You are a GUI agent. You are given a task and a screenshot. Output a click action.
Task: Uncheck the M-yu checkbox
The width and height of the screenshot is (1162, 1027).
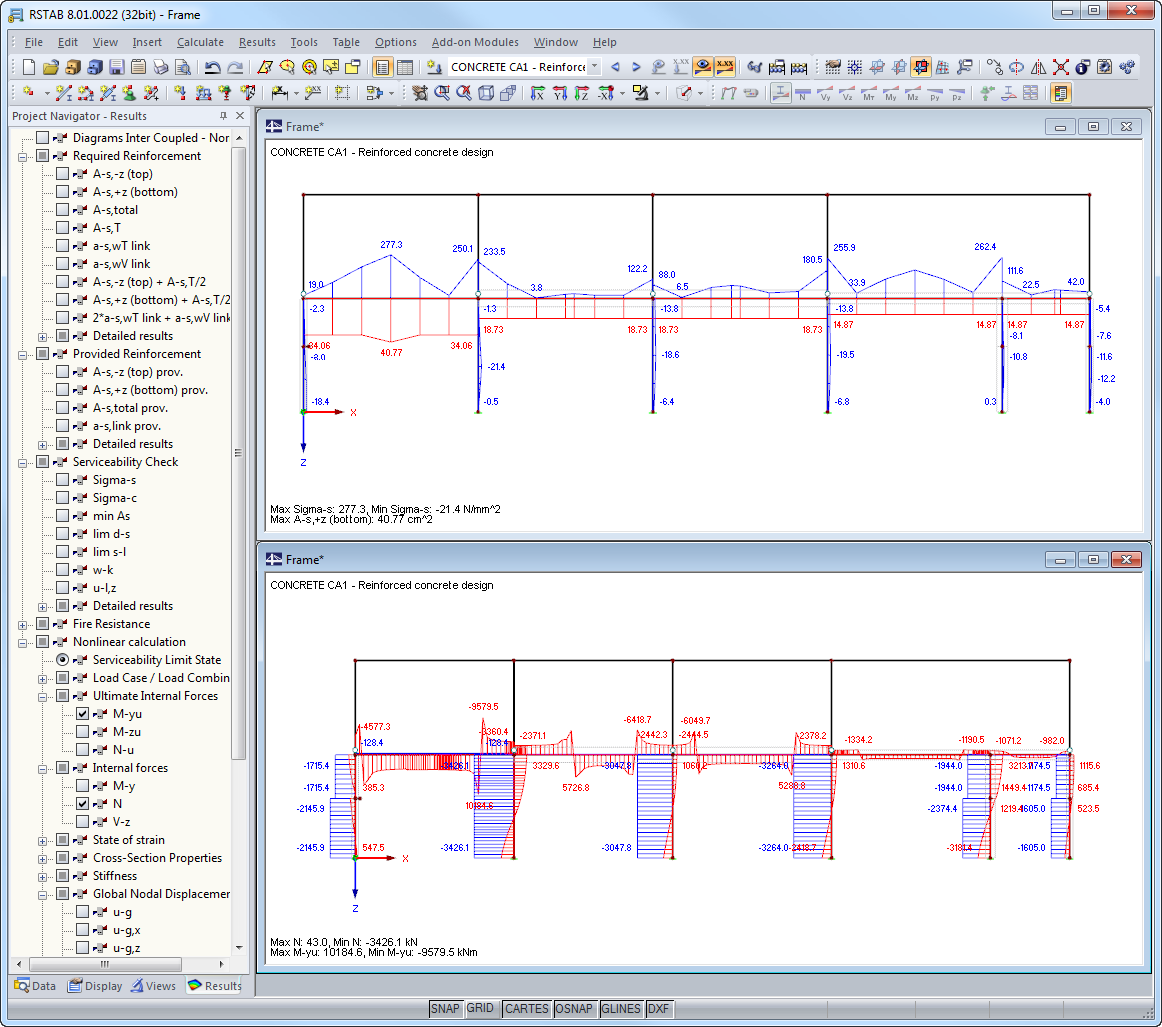83,714
